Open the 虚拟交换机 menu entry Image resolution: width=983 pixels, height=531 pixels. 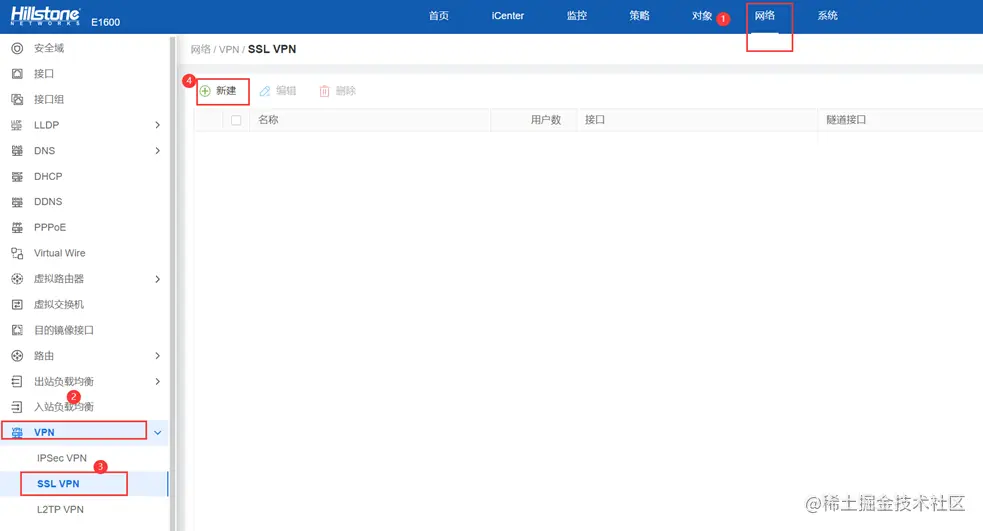pos(59,305)
